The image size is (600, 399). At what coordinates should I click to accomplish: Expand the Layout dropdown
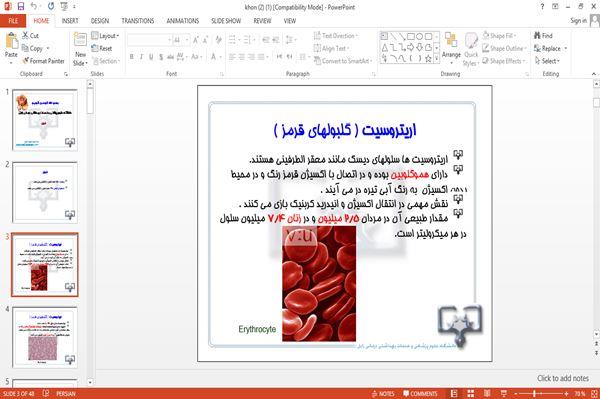click(105, 36)
